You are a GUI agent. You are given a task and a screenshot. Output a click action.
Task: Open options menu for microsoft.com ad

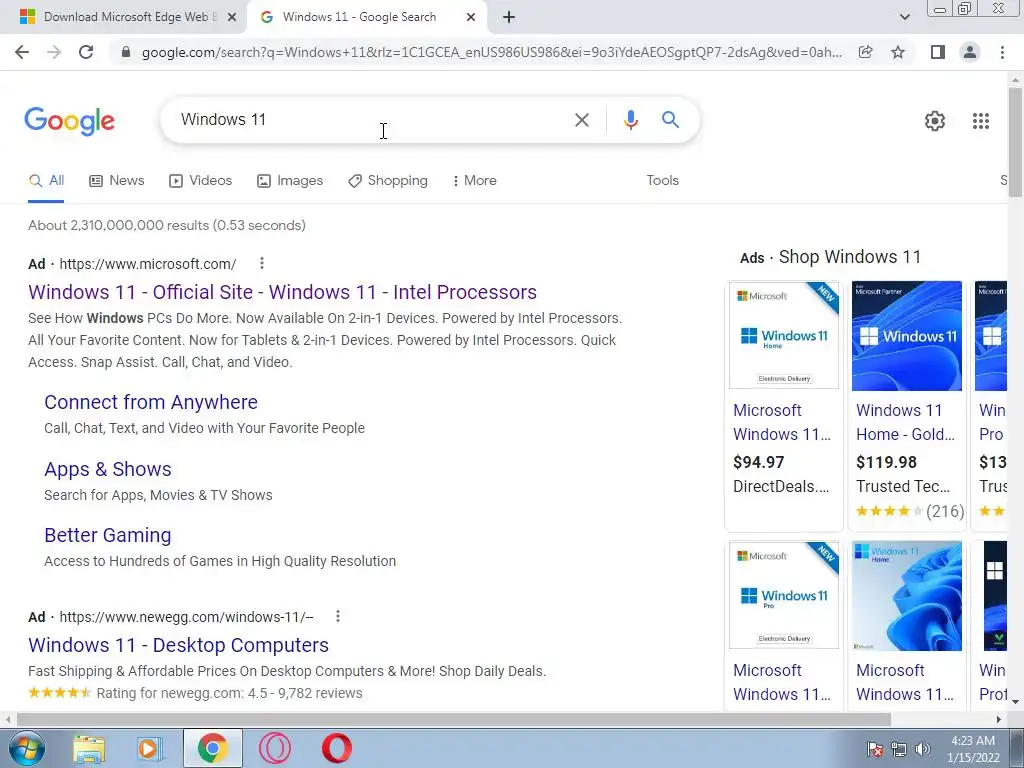[262, 263]
